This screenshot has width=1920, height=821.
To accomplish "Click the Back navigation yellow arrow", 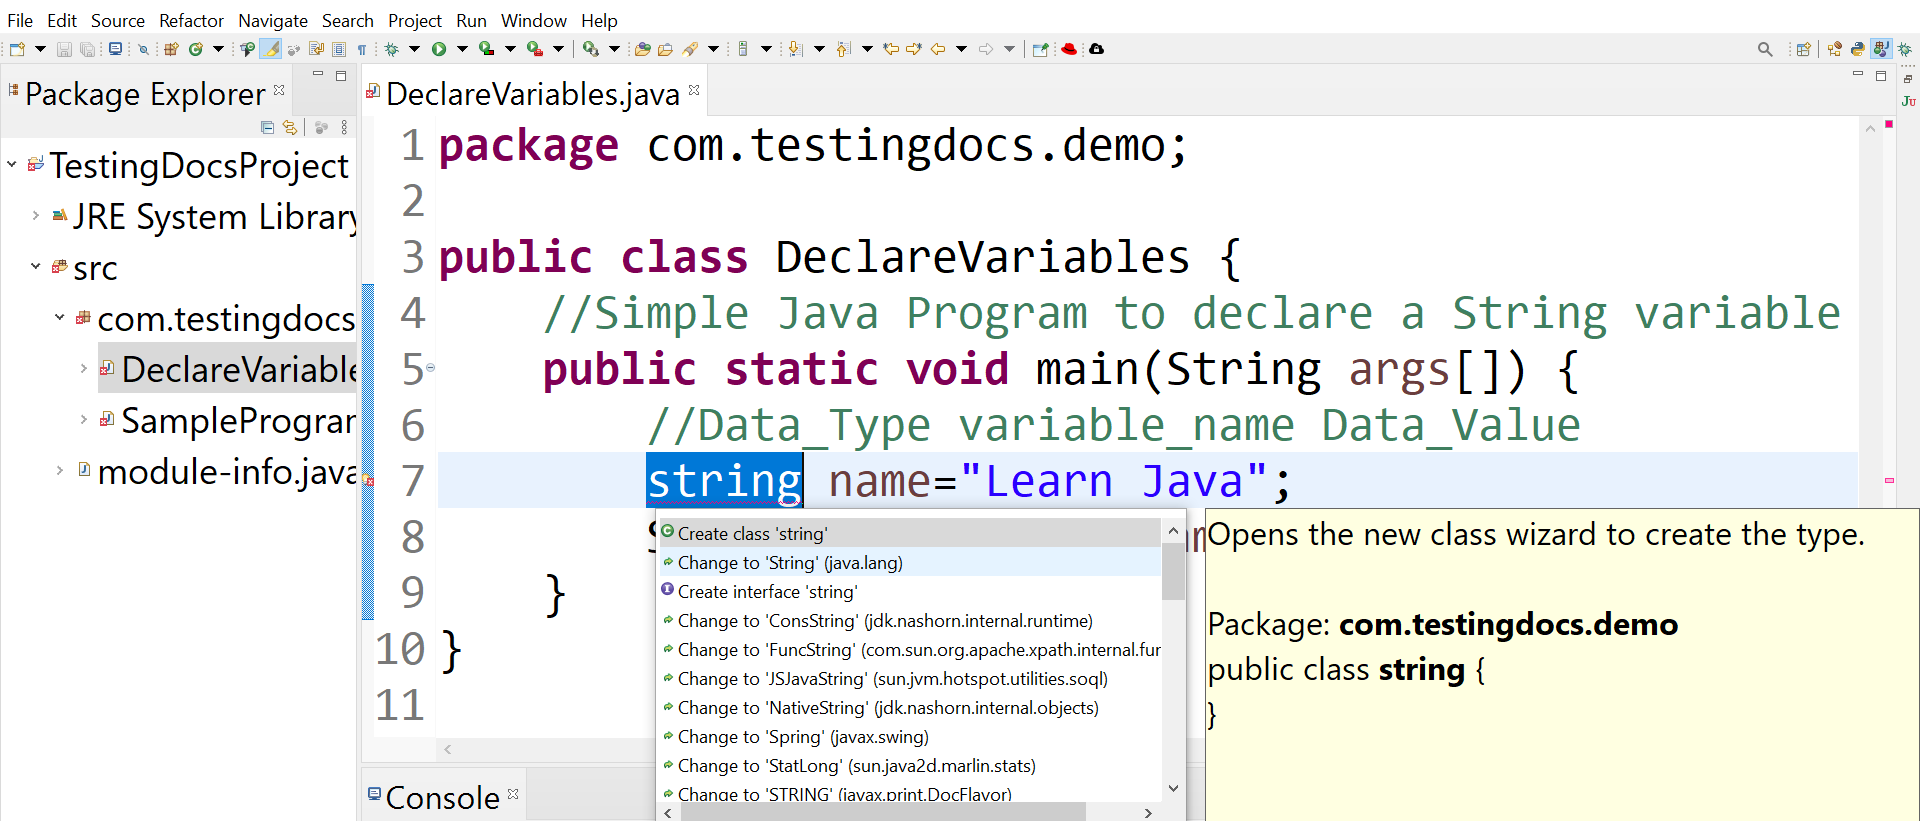I will [x=938, y=49].
